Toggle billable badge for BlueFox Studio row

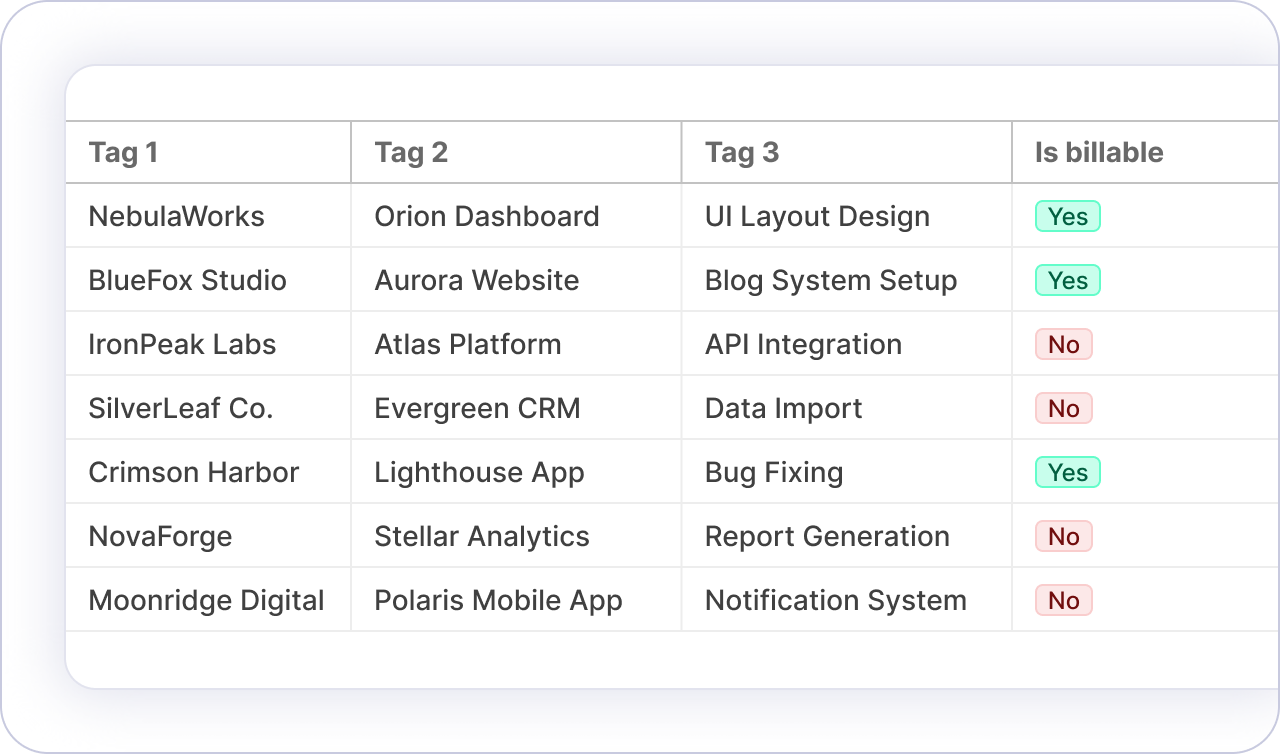(1068, 281)
